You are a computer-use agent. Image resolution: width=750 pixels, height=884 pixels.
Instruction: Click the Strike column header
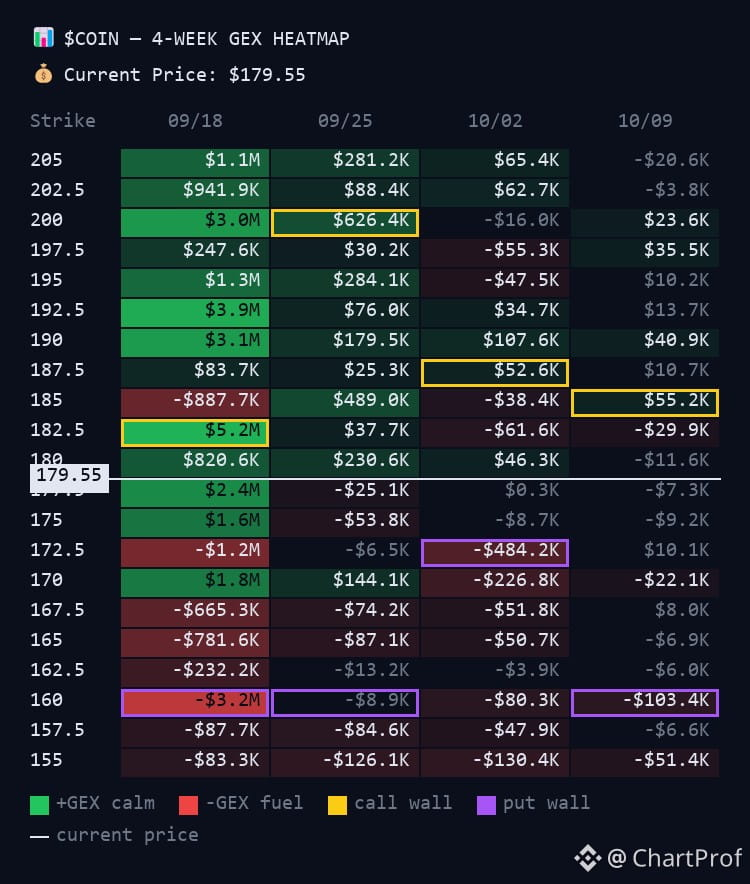(63, 121)
